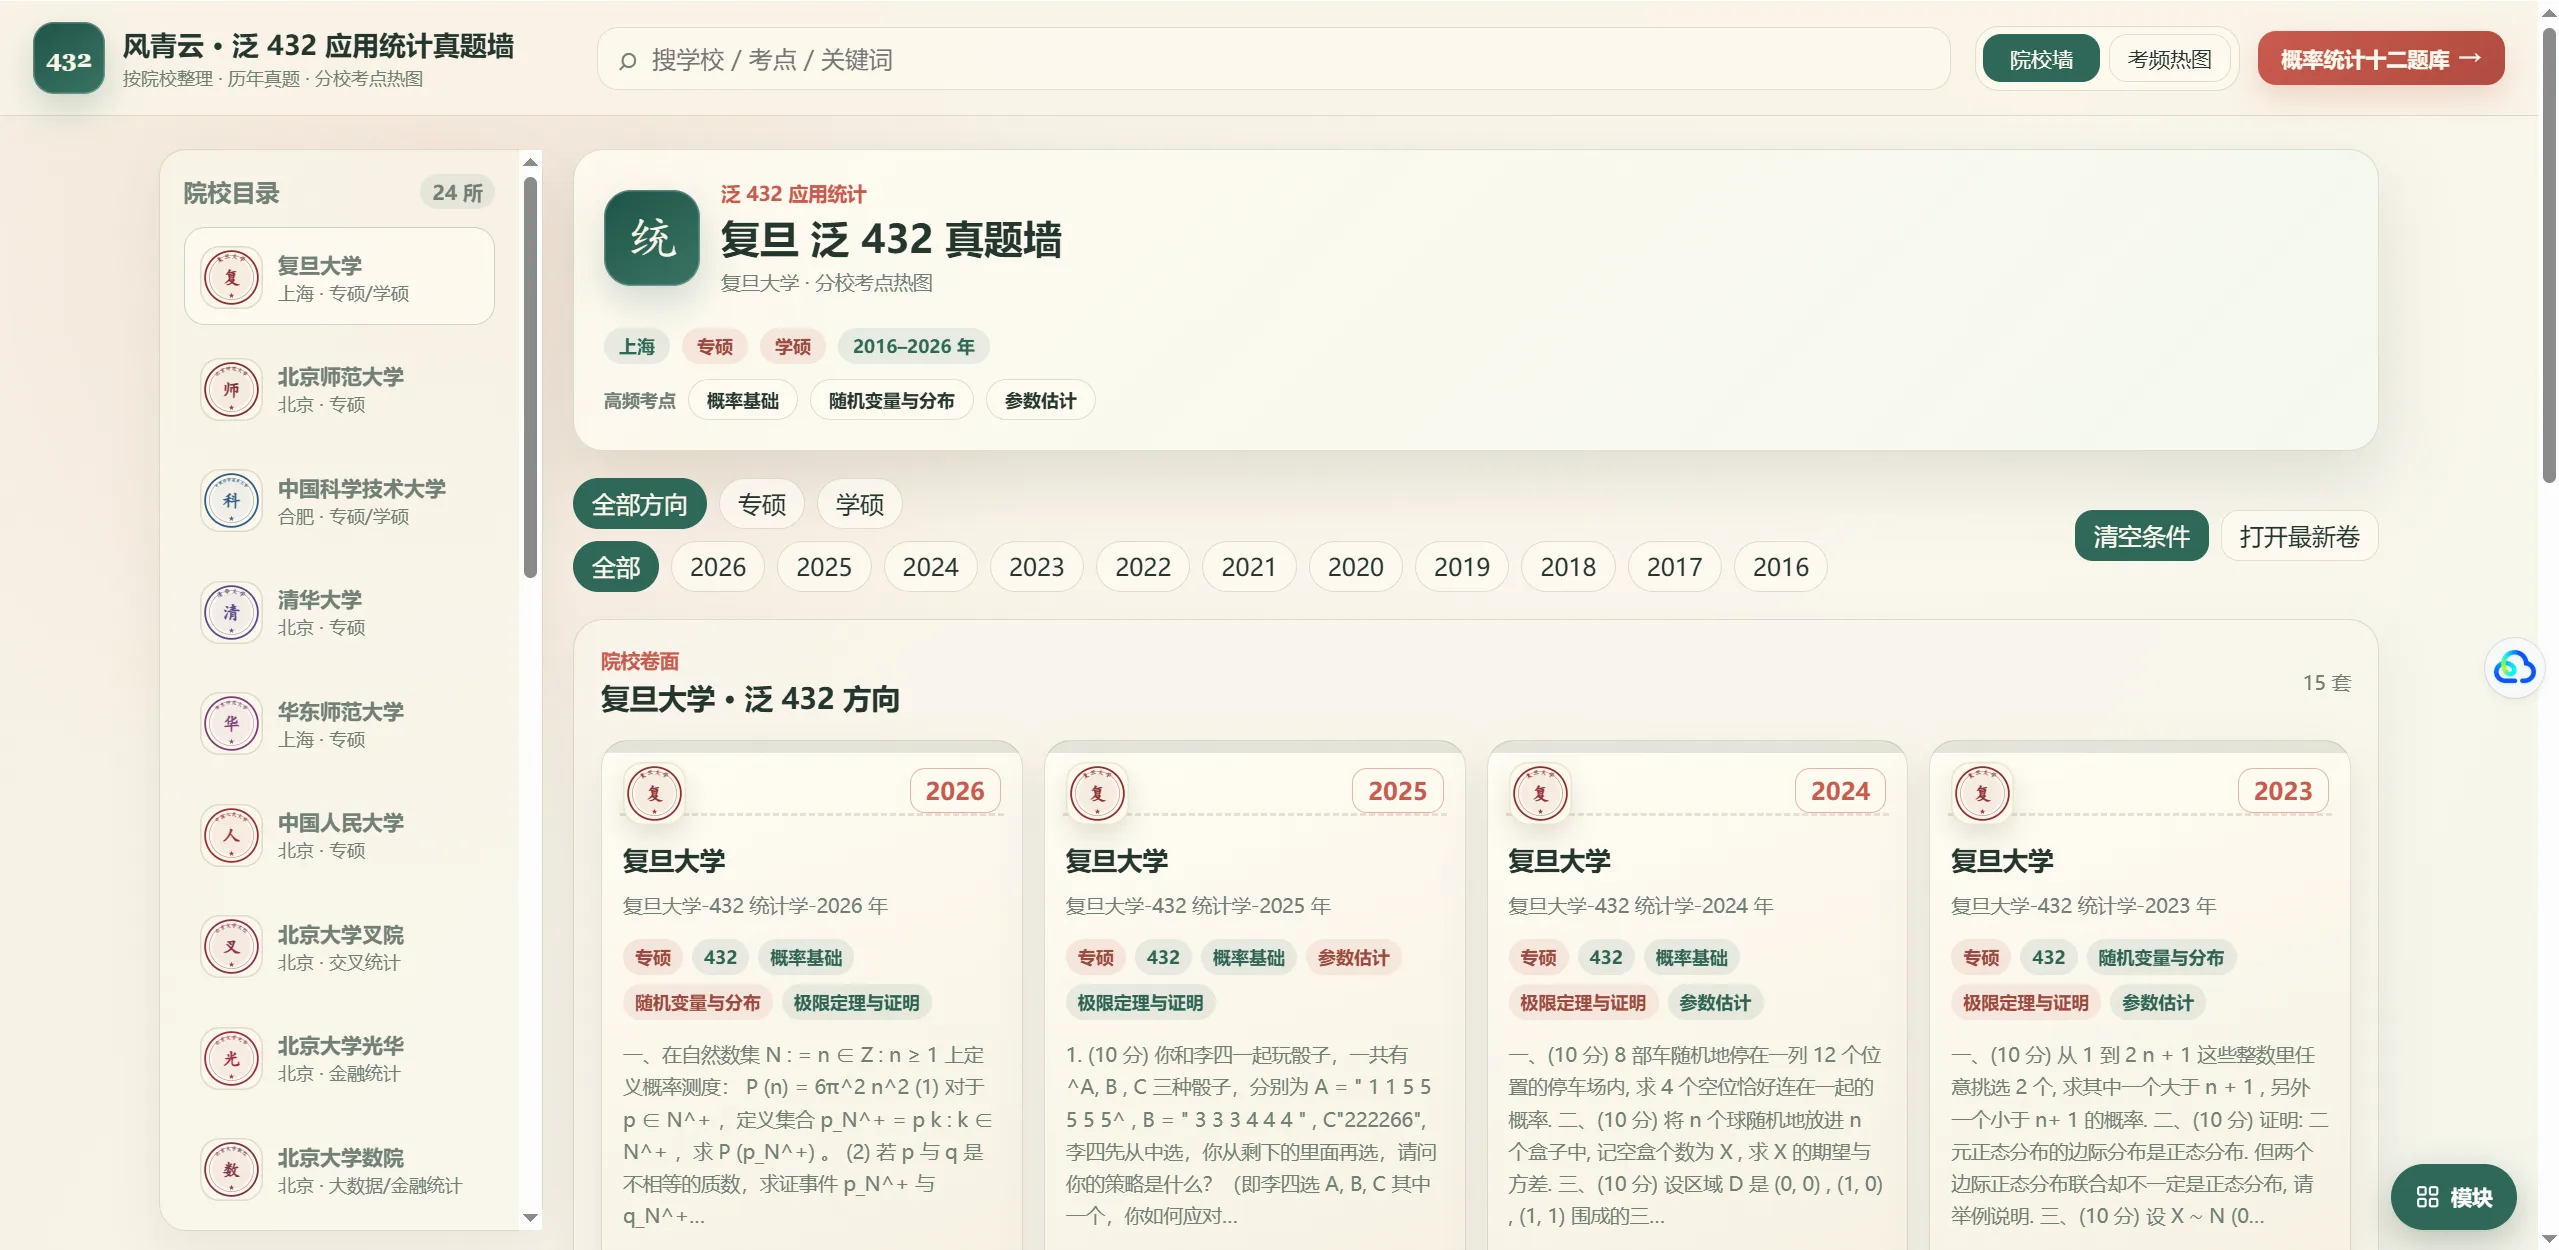Filter papers by year 2026
This screenshot has height=1250, width=2559.
coord(718,567)
